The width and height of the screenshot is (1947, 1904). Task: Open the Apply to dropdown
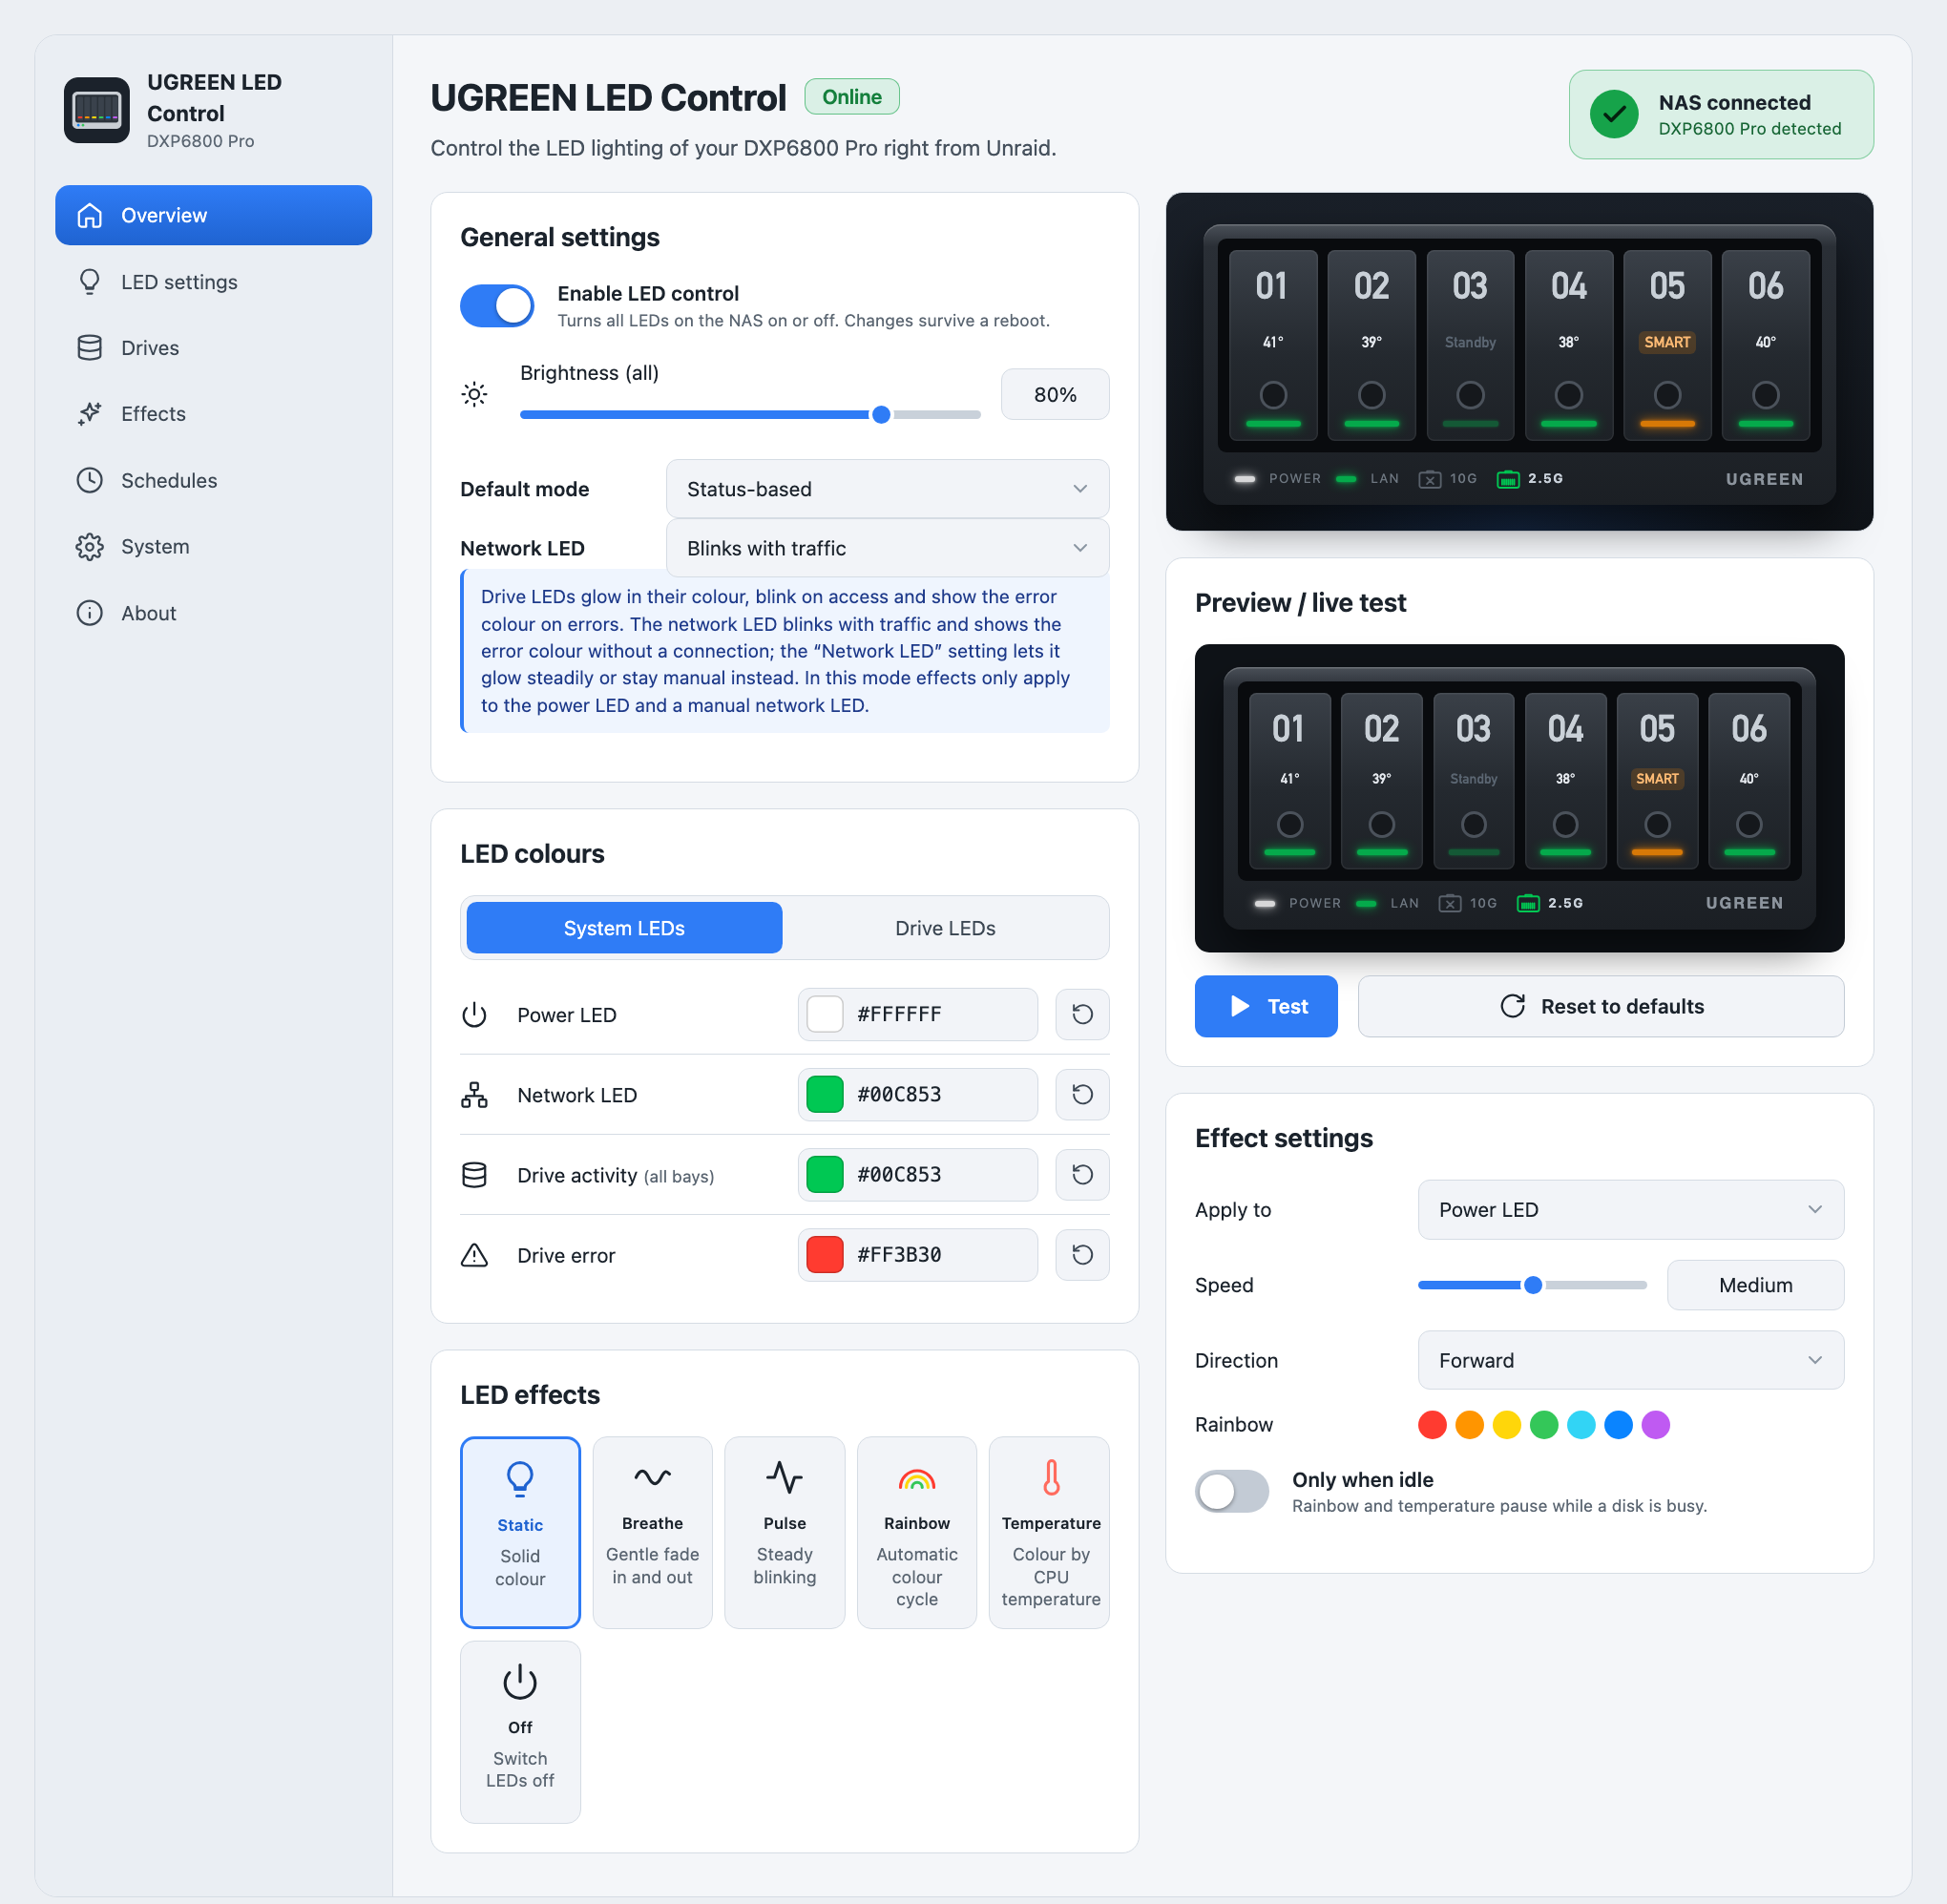point(1630,1209)
